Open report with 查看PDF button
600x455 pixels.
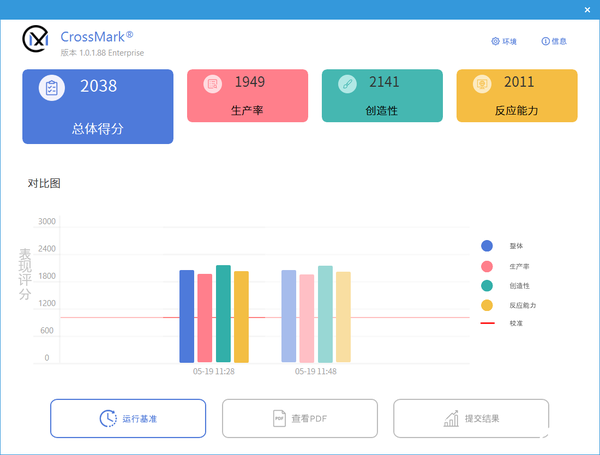pyautogui.click(x=300, y=418)
